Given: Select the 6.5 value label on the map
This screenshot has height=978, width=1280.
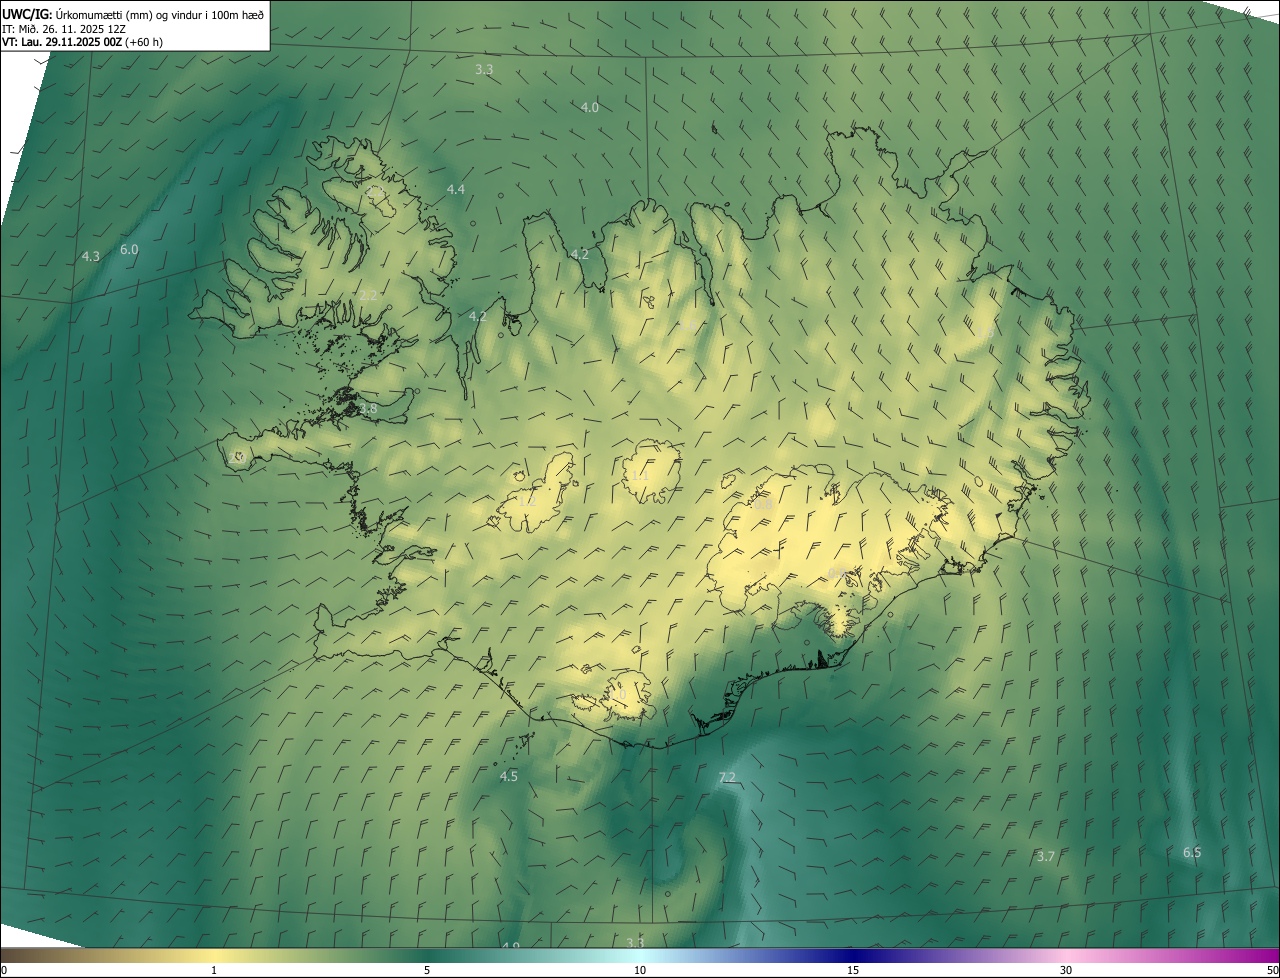Looking at the screenshot, I should [1192, 852].
